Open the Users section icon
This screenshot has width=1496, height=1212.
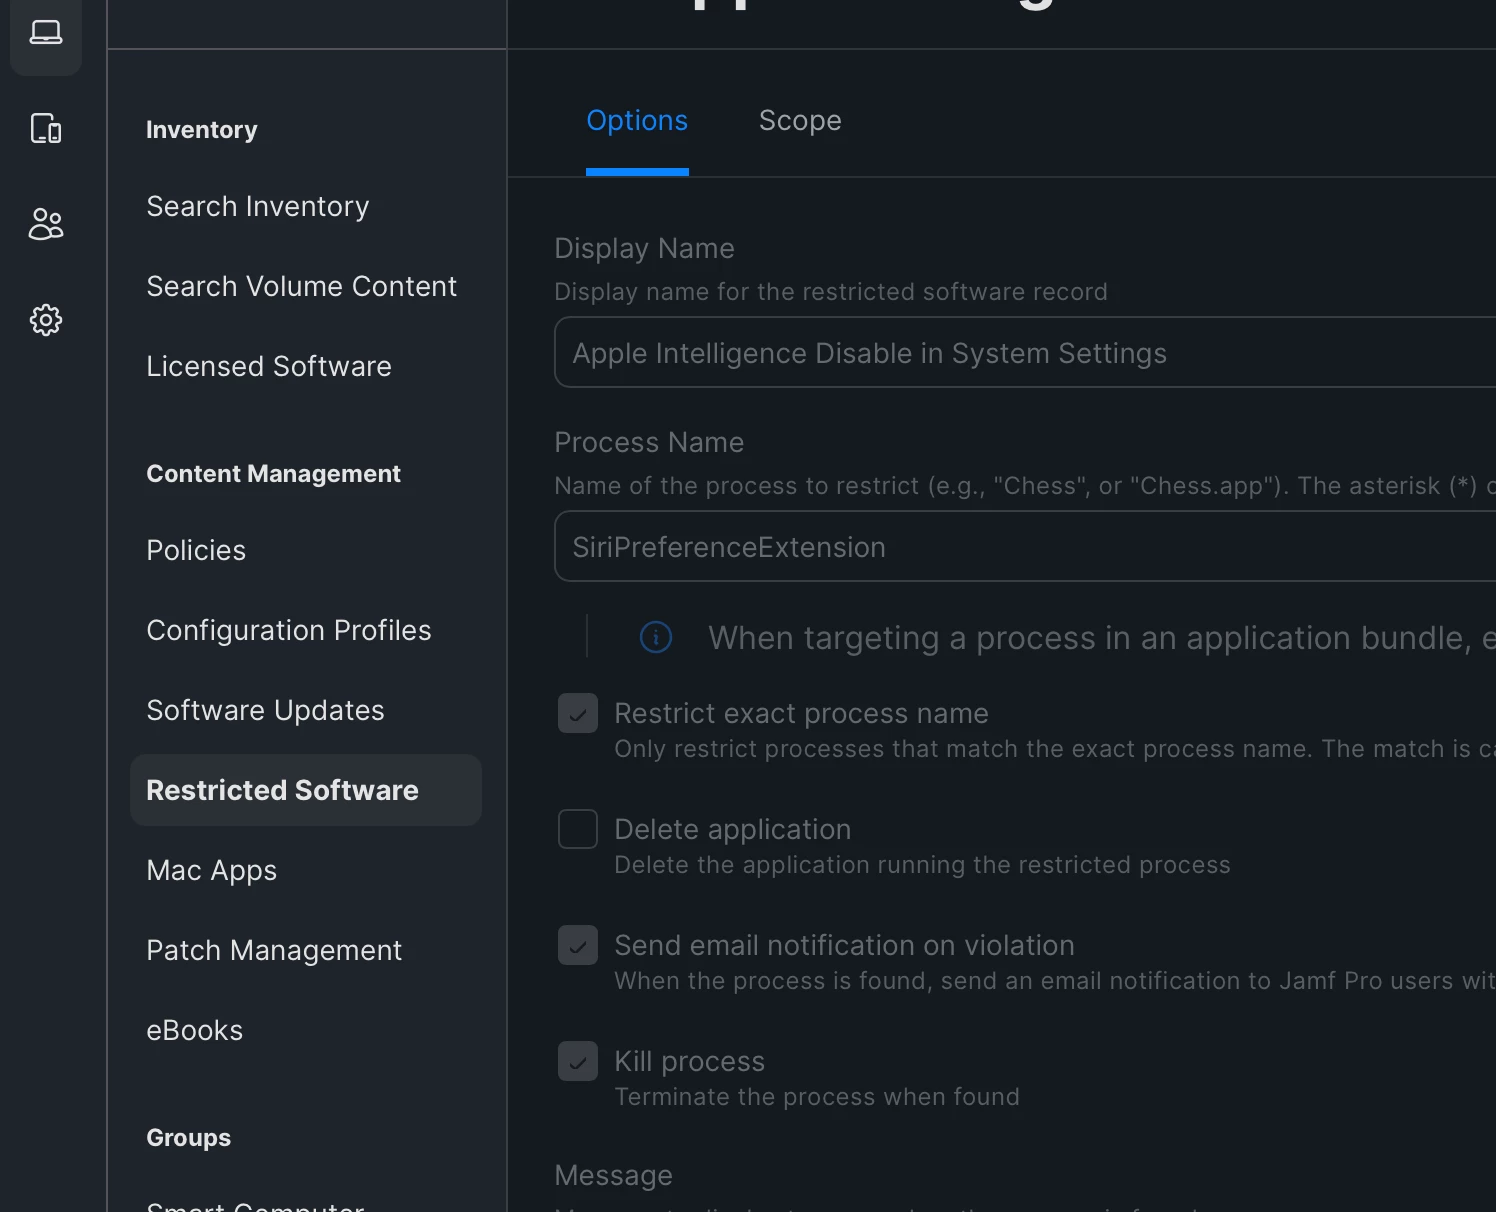[x=46, y=224]
